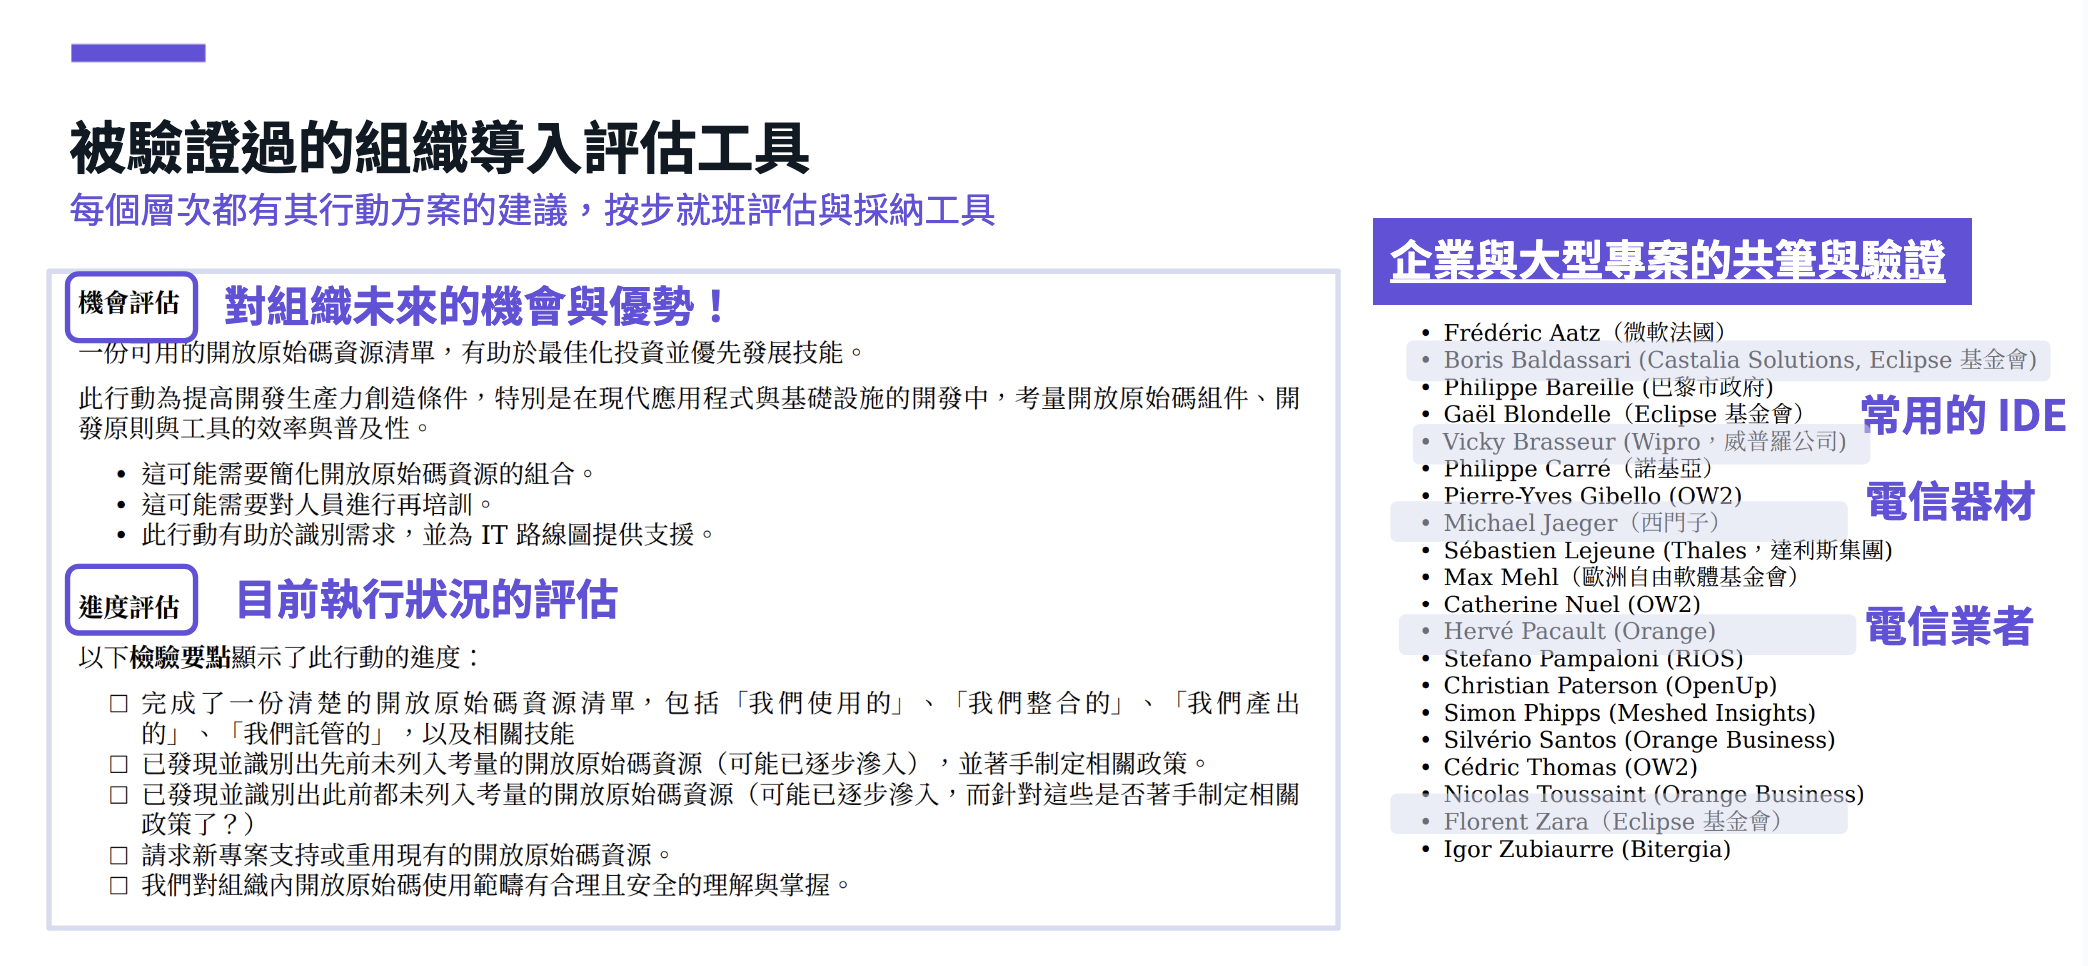Click the highlighted Hervé Pacault (Orange) entry

(x=1579, y=631)
